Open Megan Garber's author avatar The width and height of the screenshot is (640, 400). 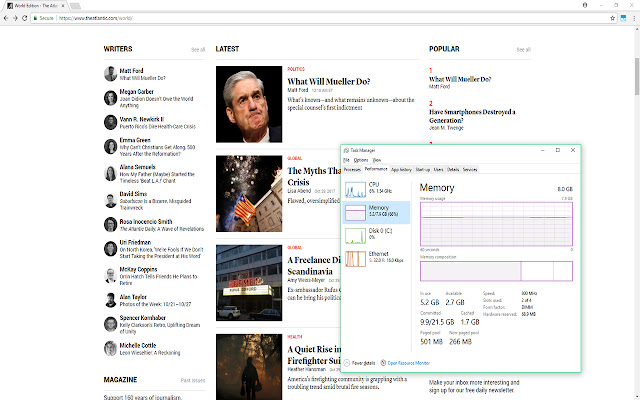click(110, 98)
